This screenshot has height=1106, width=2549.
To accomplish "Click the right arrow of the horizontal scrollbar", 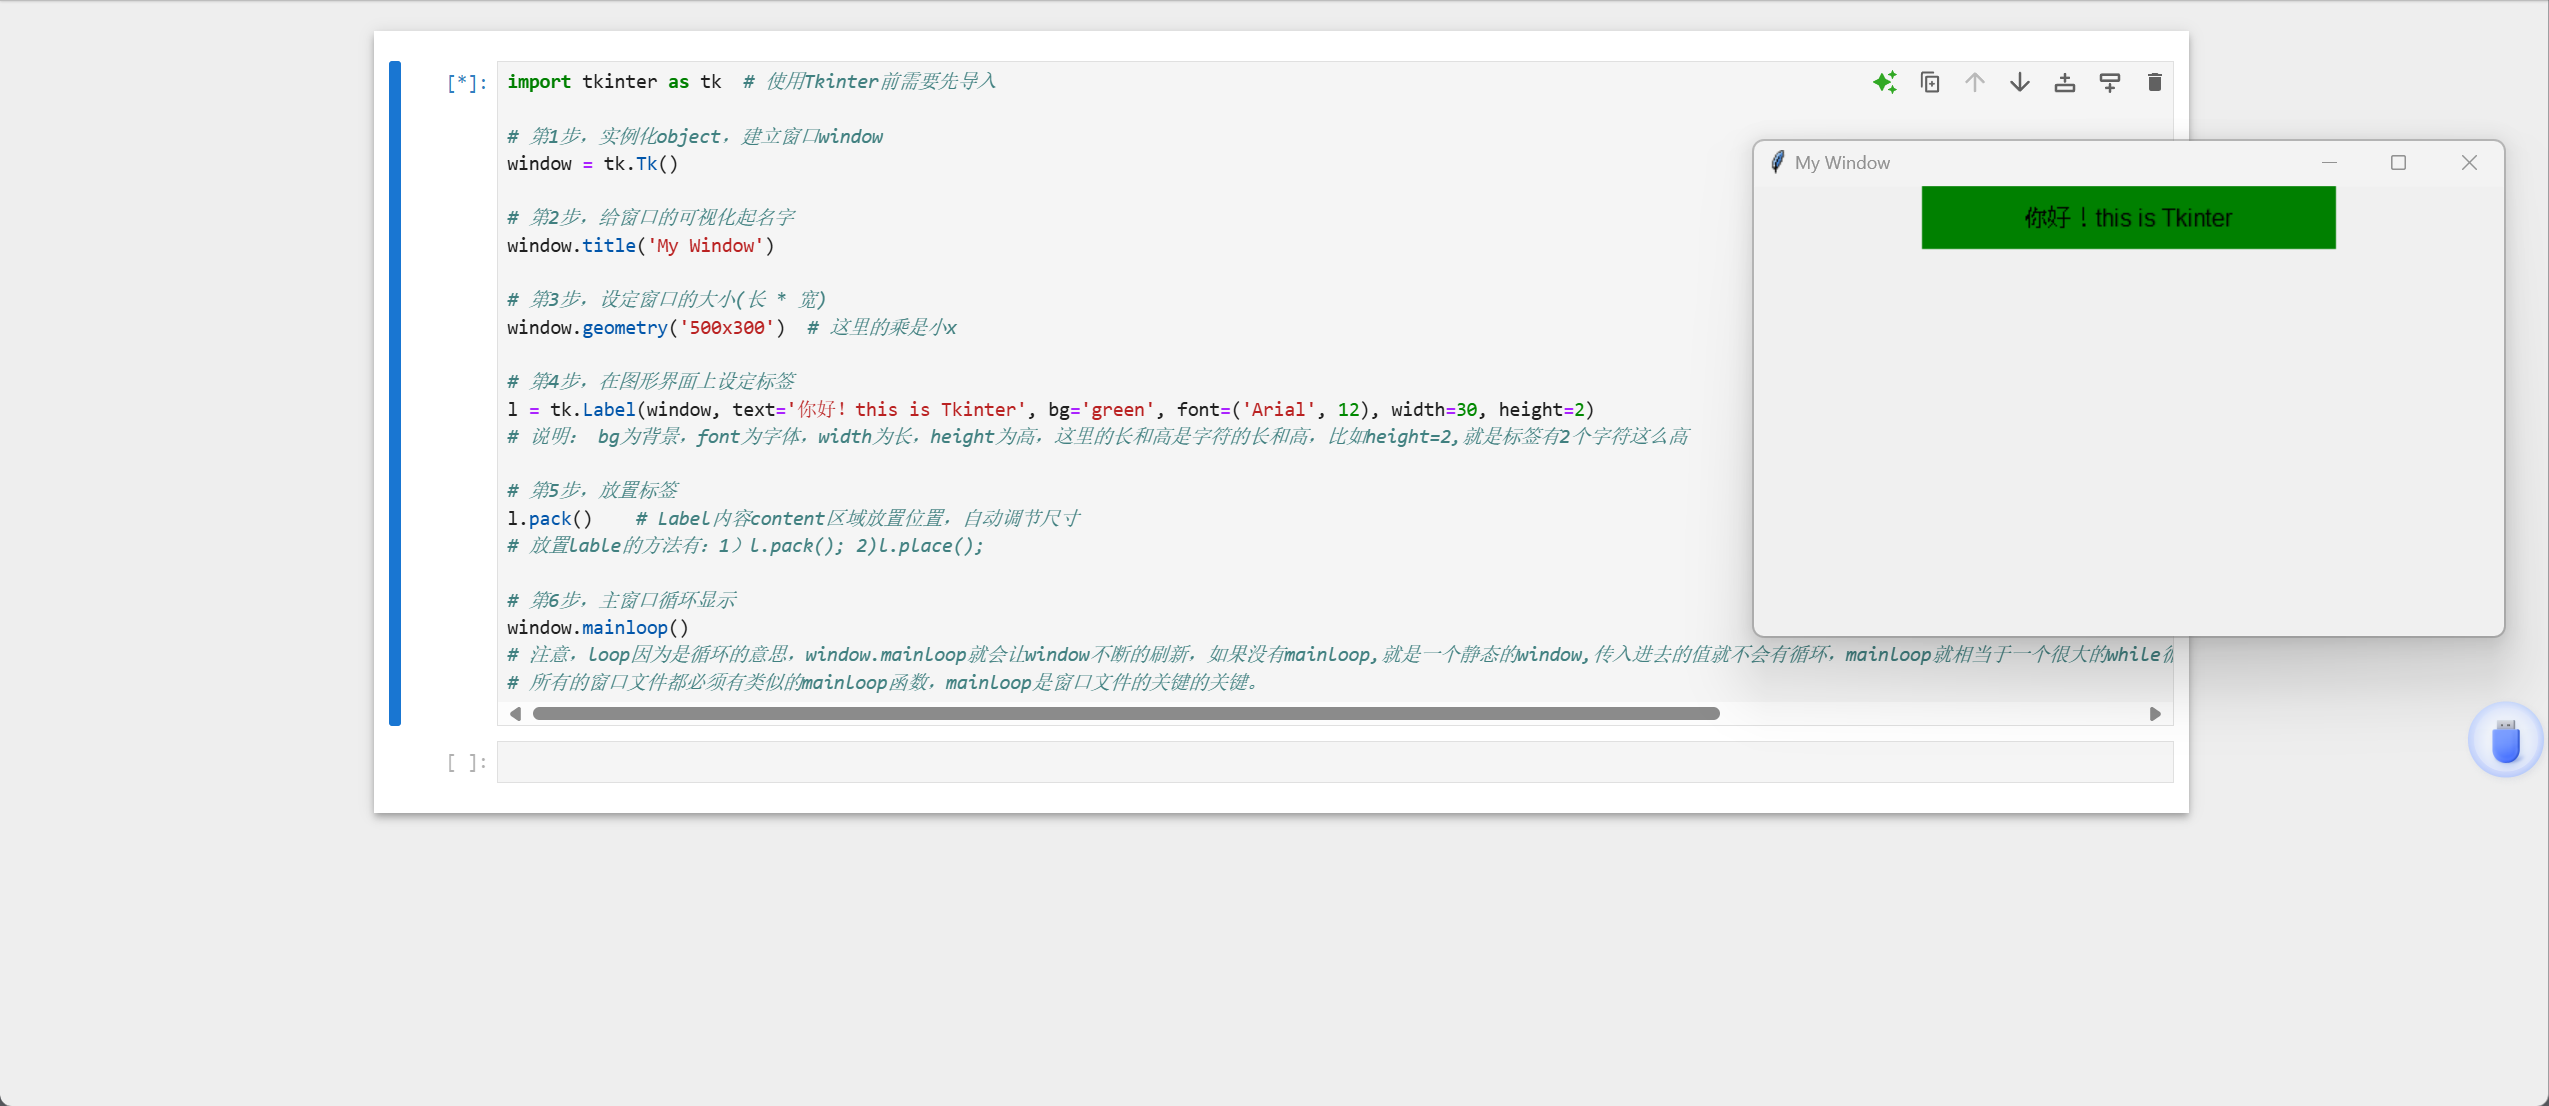I will (2155, 714).
